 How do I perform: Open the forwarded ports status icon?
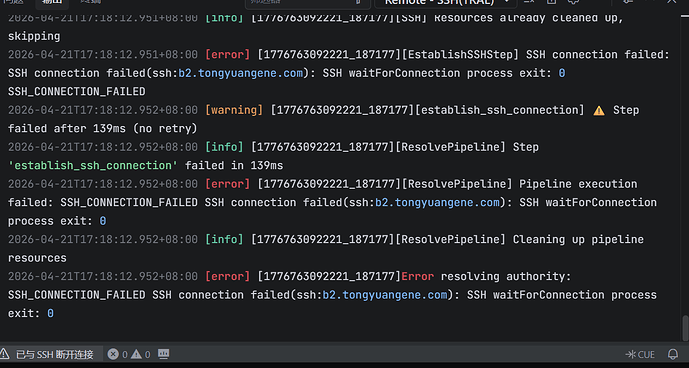(x=163, y=354)
